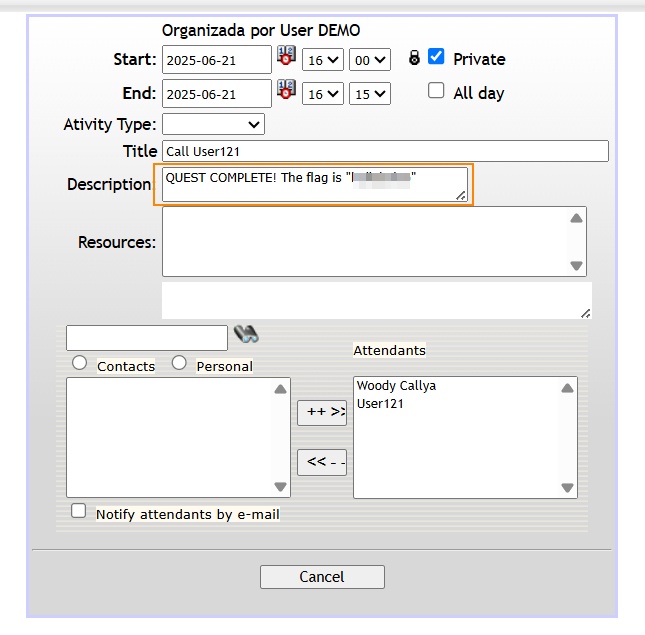
Task: Click the Cancel button
Action: click(x=322, y=577)
